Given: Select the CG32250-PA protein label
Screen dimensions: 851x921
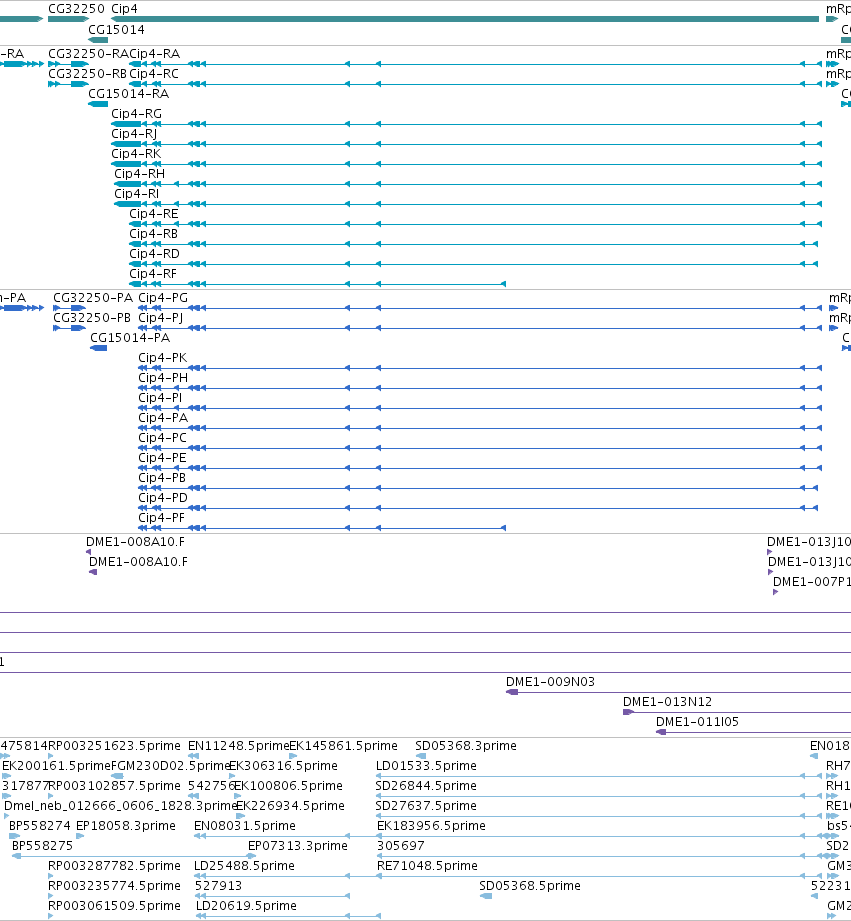Looking at the screenshot, I should 93,298.
